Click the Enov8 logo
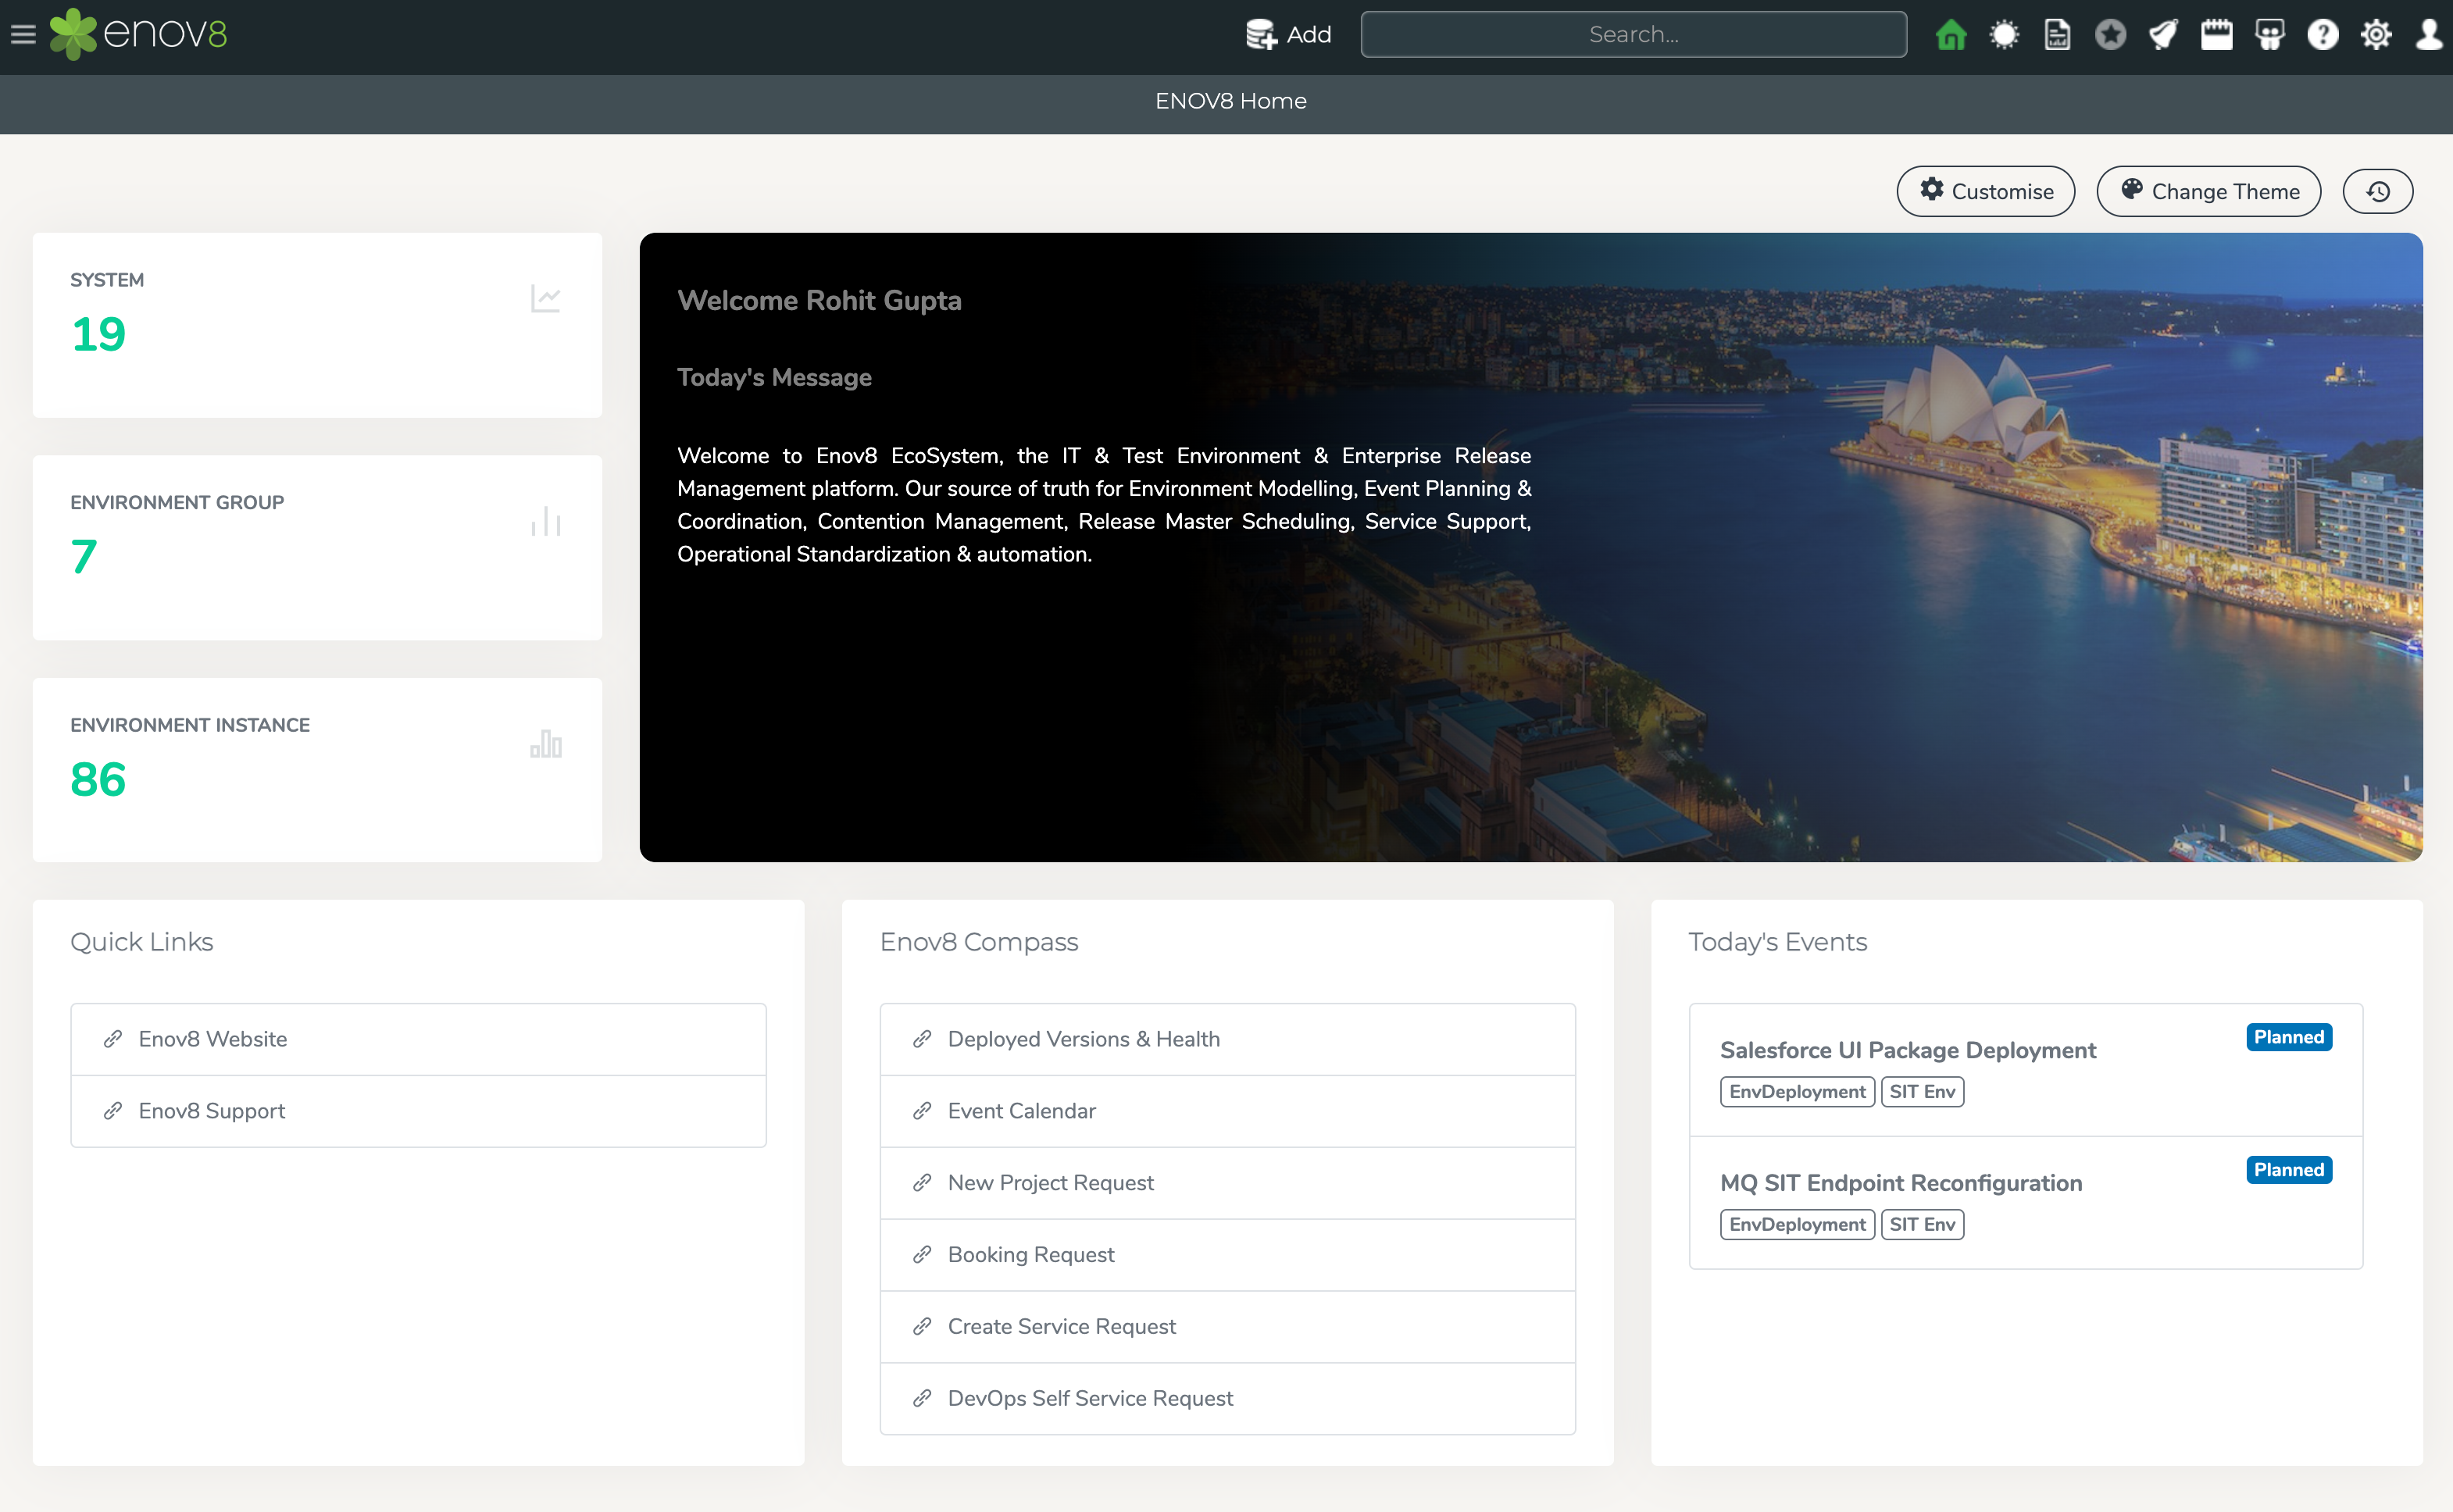The width and height of the screenshot is (2453, 1512). coord(139,34)
